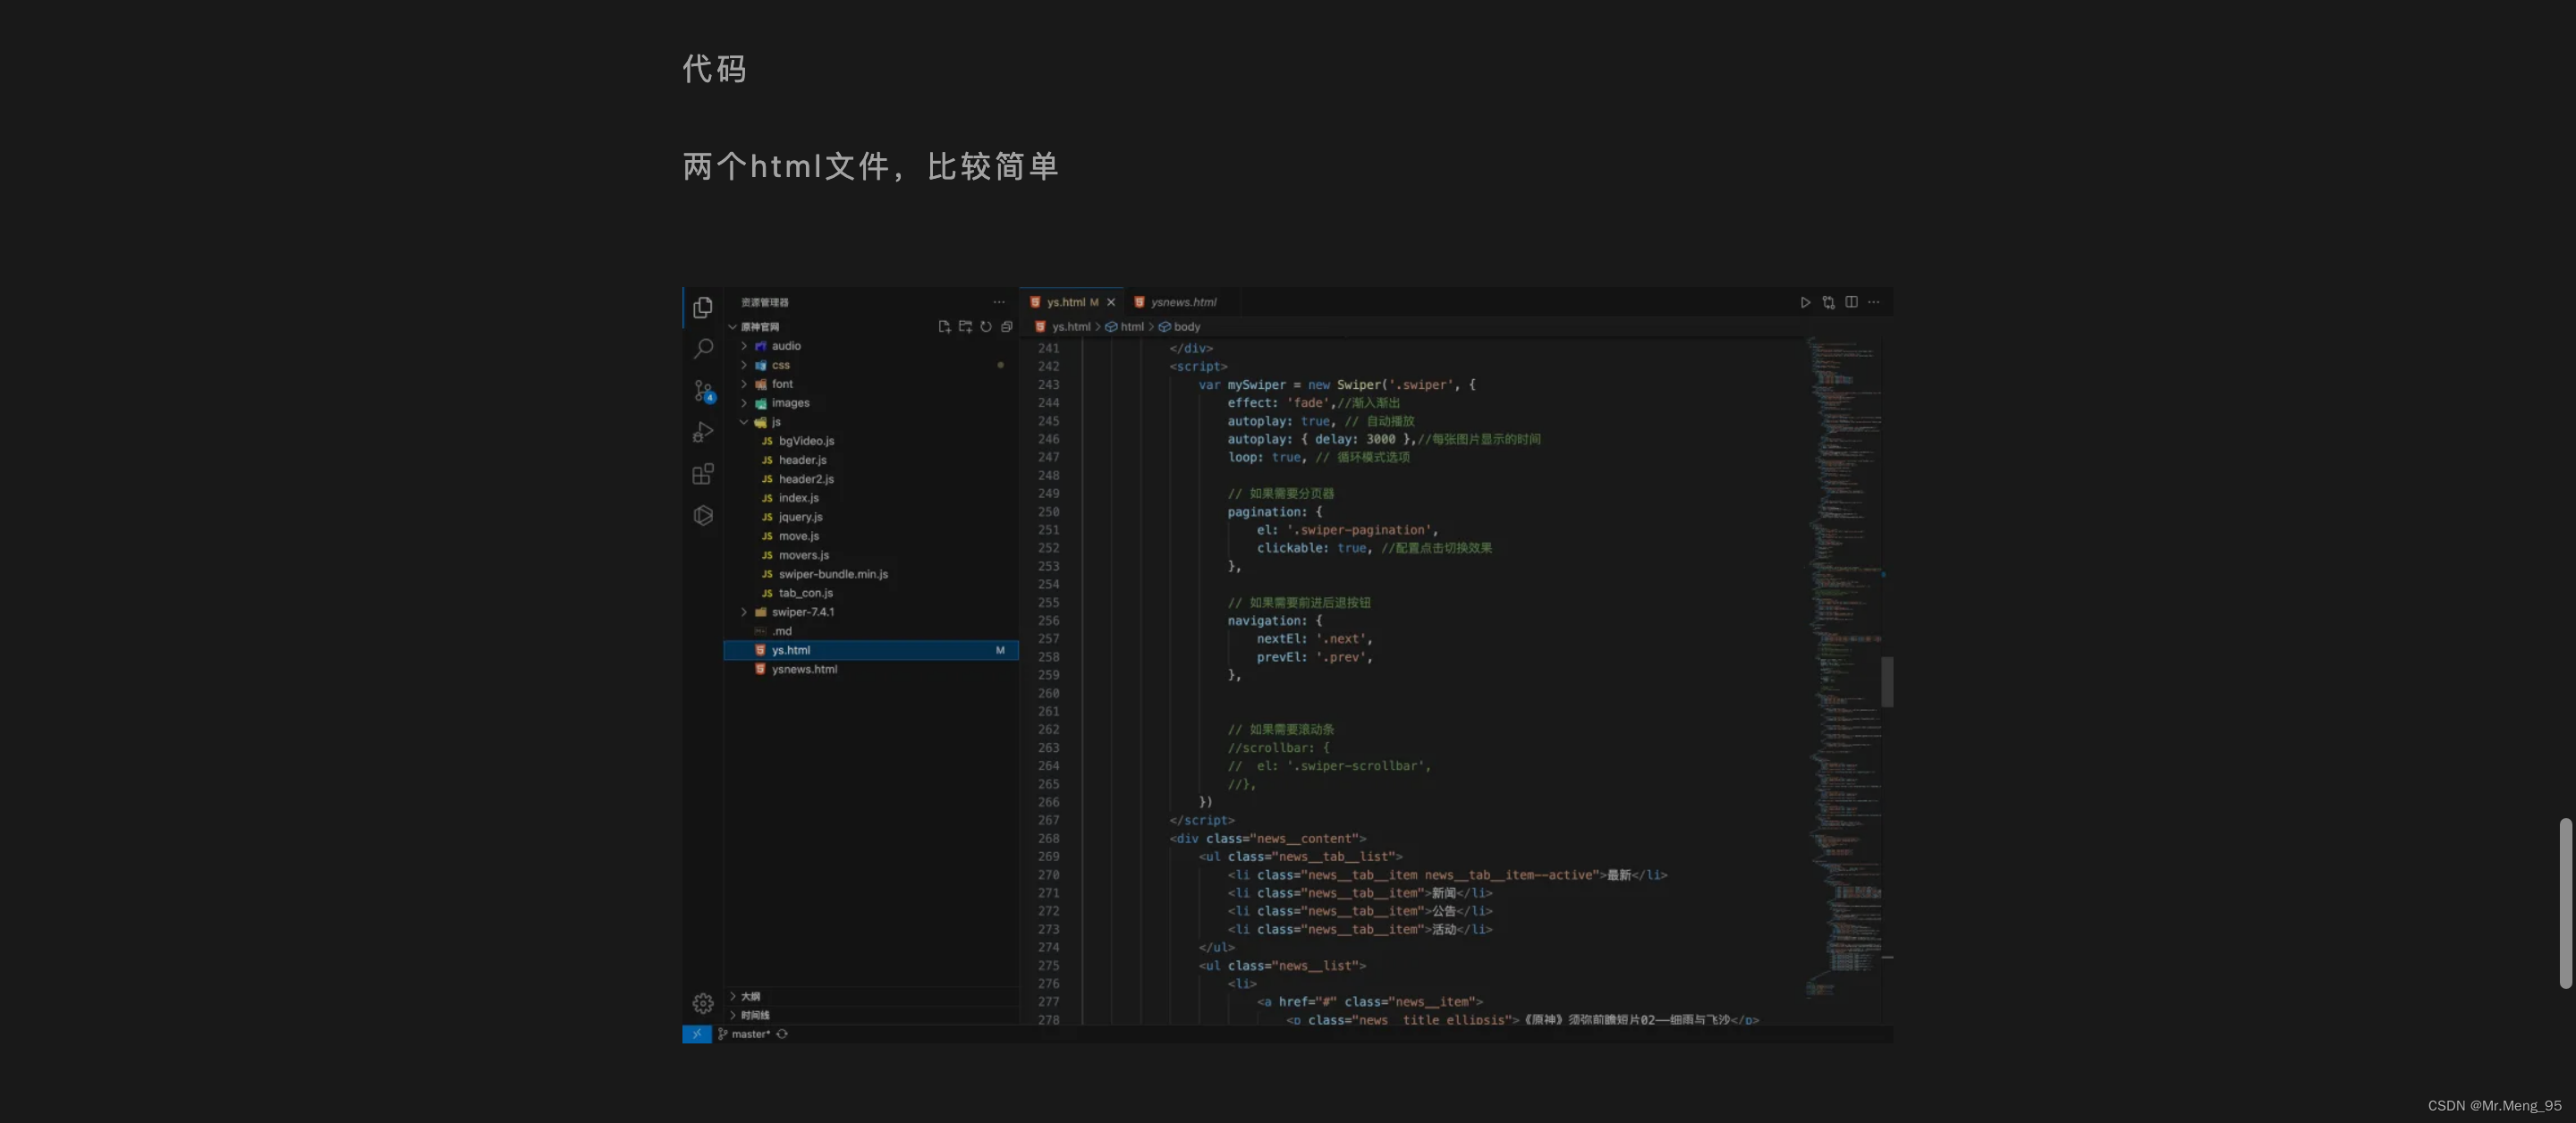This screenshot has height=1123, width=2576.
Task: Click the Collapse Folders icon in explorer
Action: pos(1007,327)
